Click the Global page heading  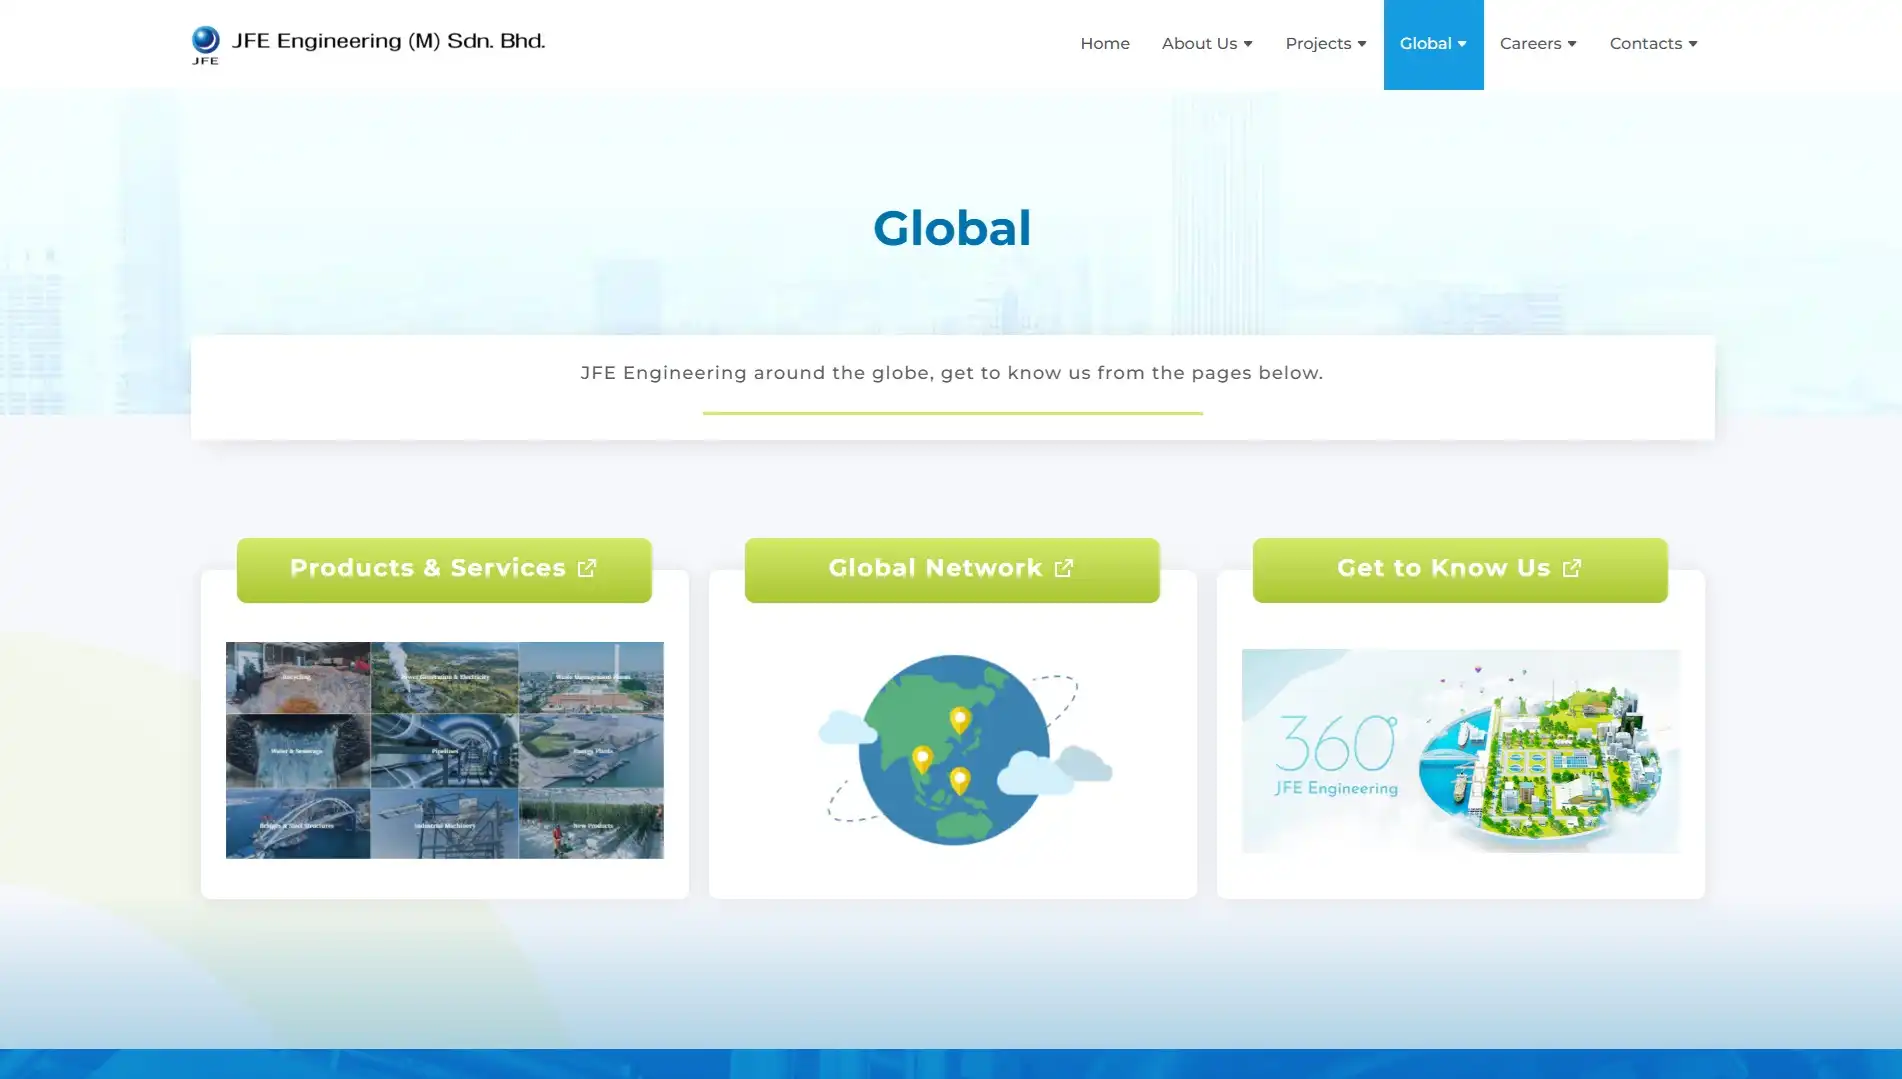pos(952,228)
